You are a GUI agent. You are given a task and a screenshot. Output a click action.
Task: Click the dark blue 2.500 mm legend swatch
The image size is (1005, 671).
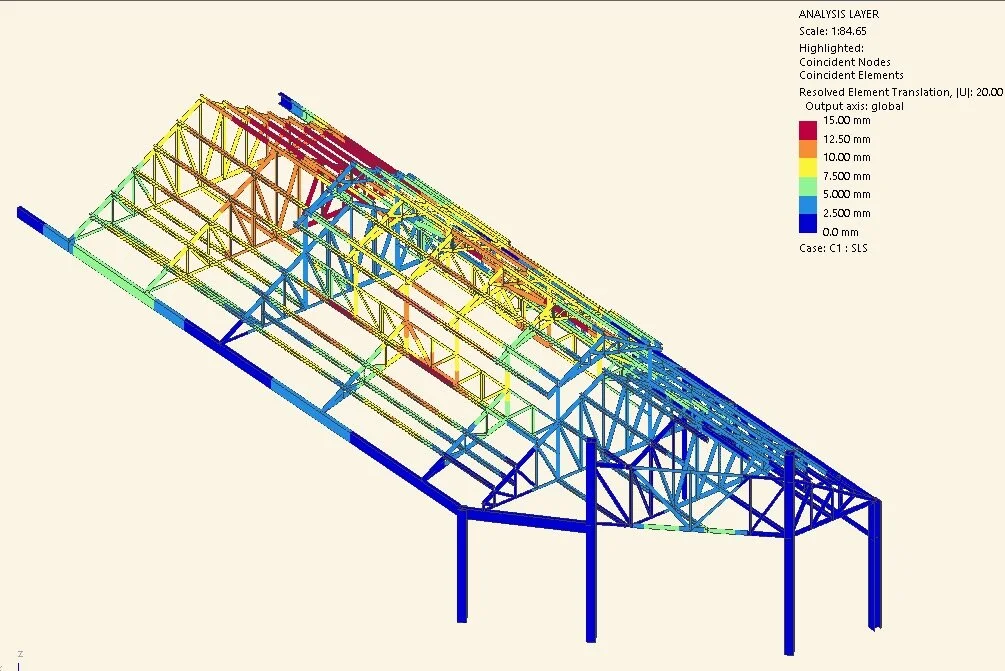click(x=808, y=223)
